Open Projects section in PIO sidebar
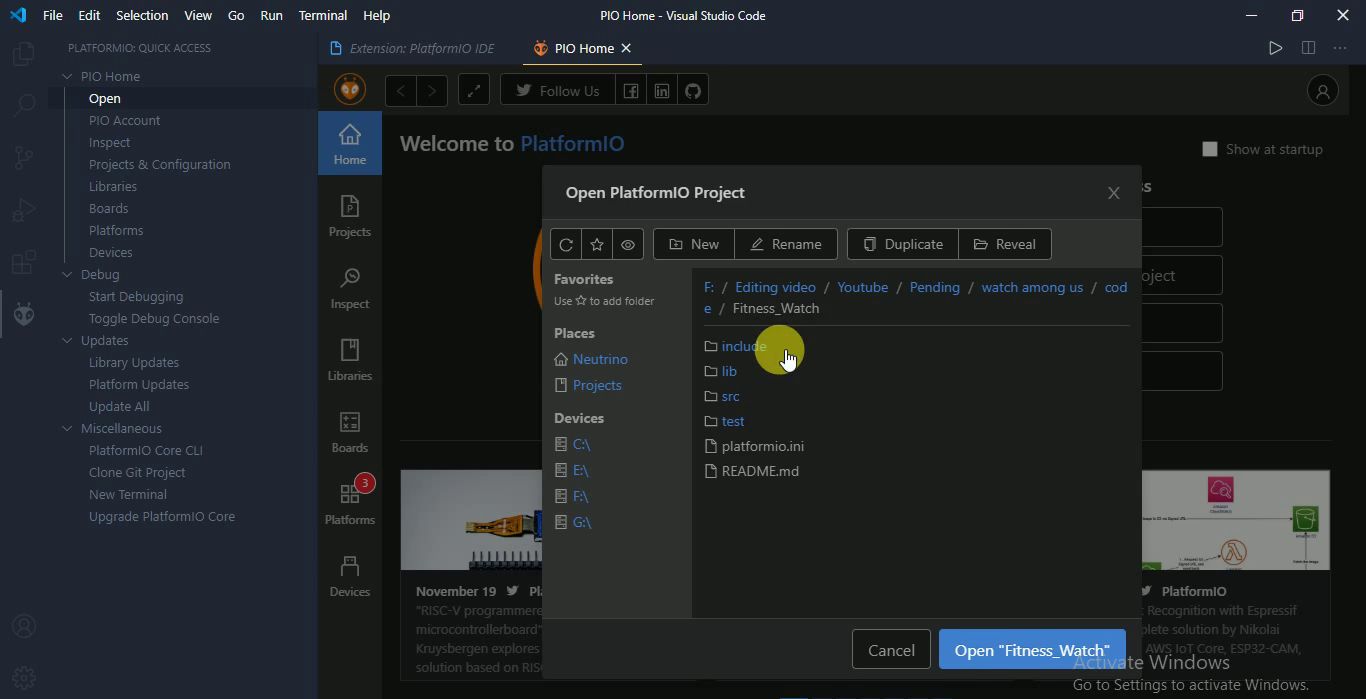Screen dimensions: 1366x699 350,215
